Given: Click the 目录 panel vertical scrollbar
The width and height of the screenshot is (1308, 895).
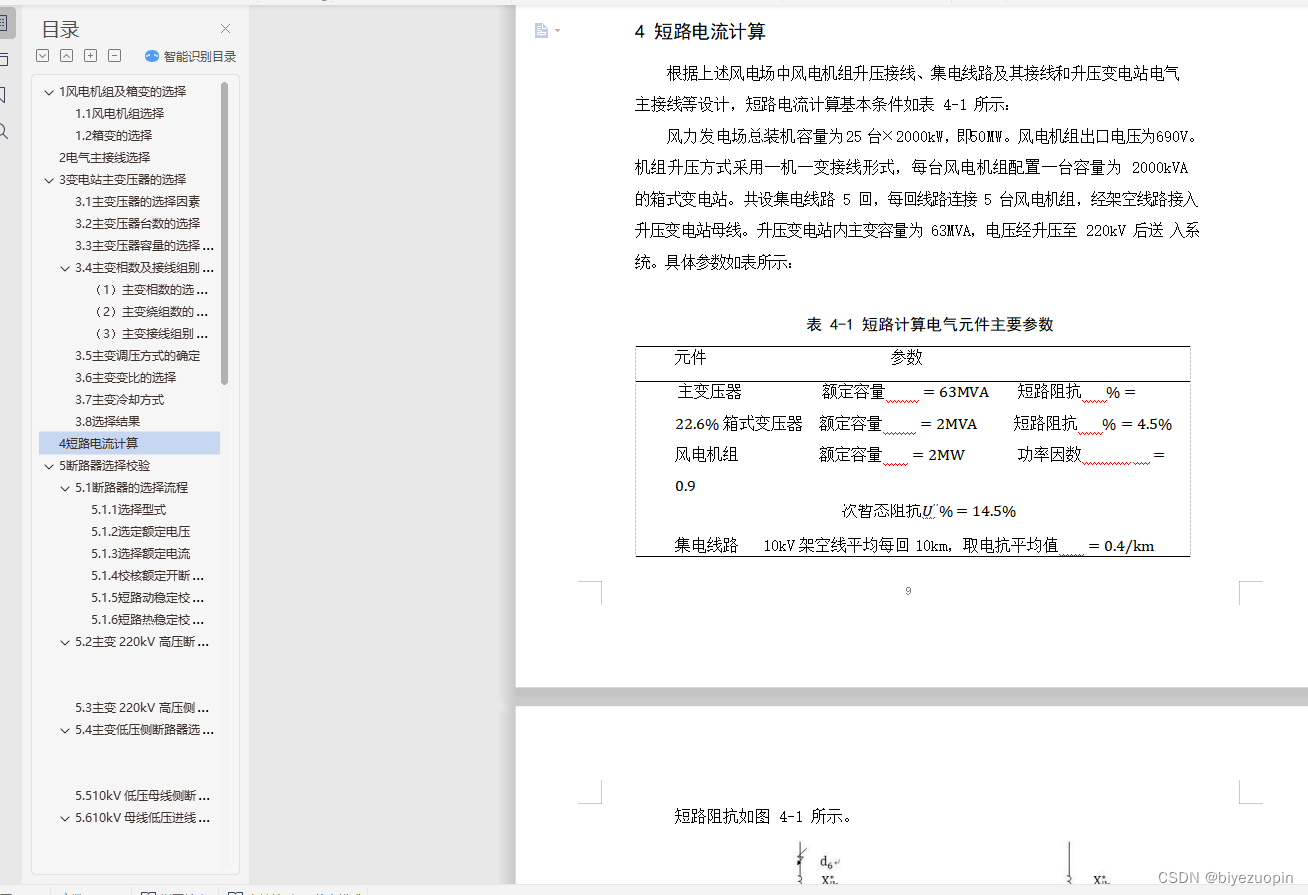Looking at the screenshot, I should [224, 233].
